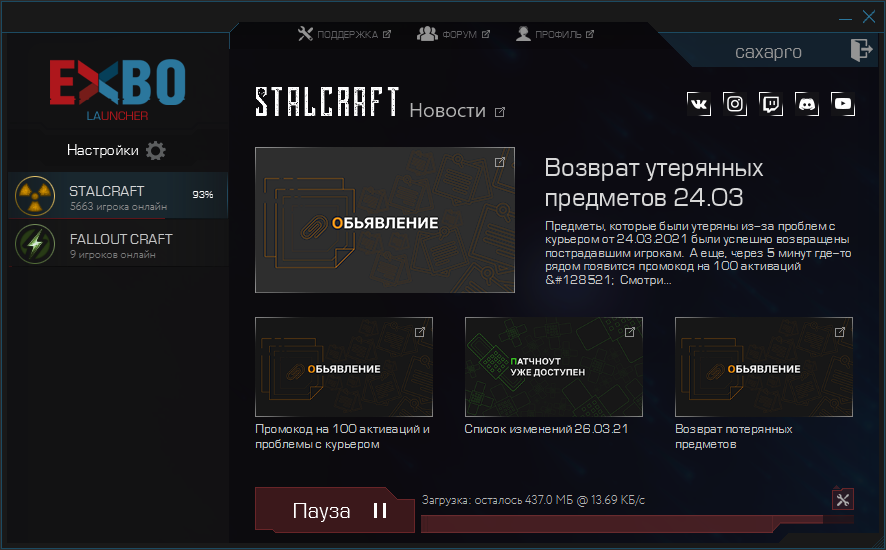Open the Форум link

[453, 34]
